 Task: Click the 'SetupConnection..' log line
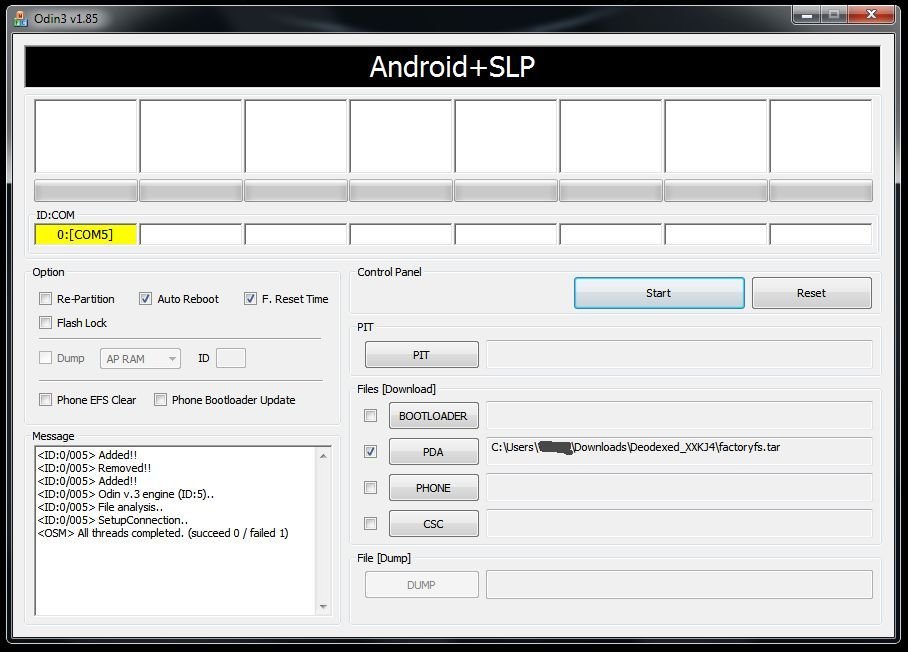click(x=112, y=520)
